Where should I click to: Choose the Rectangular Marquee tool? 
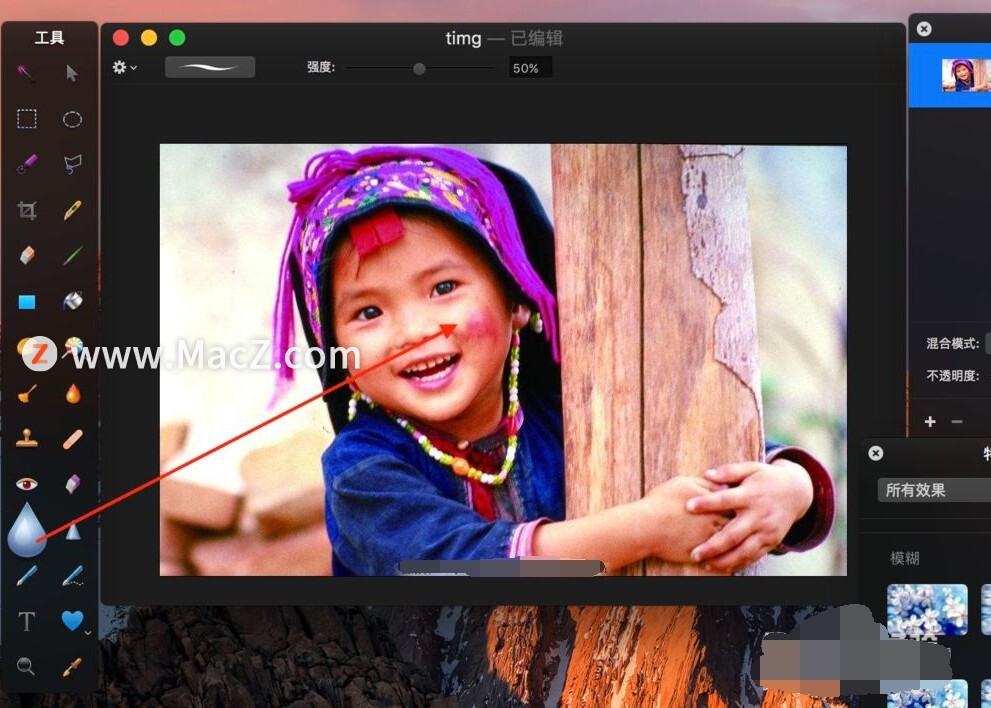(27, 119)
